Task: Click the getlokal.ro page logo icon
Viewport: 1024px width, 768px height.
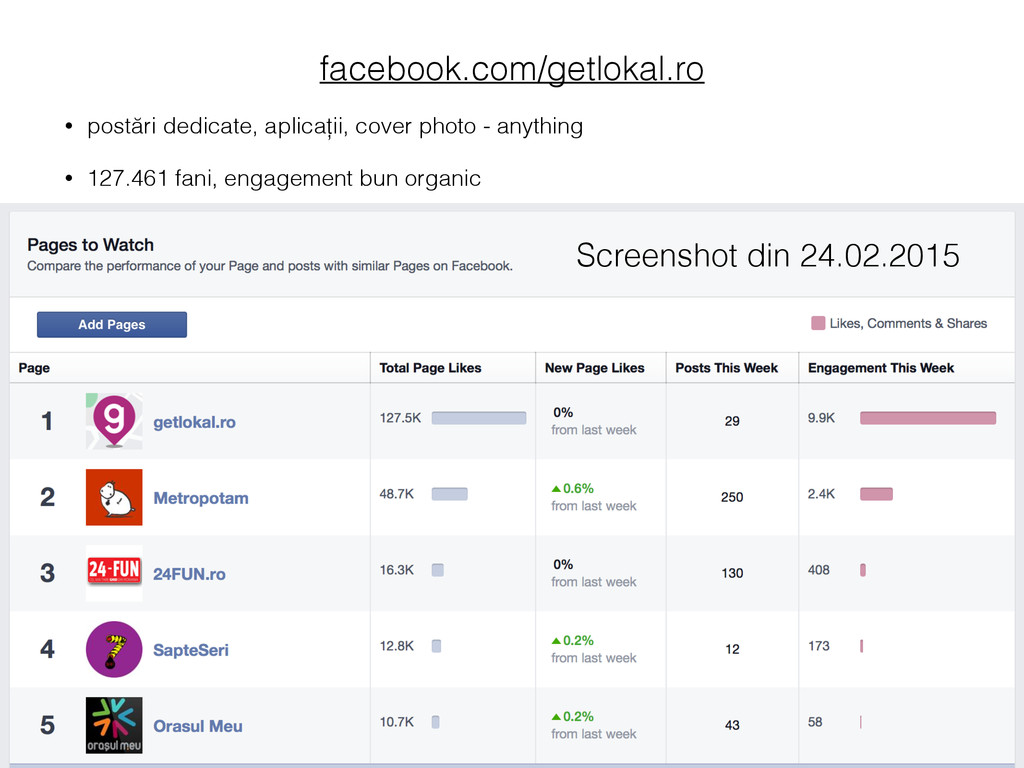Action: pos(114,421)
